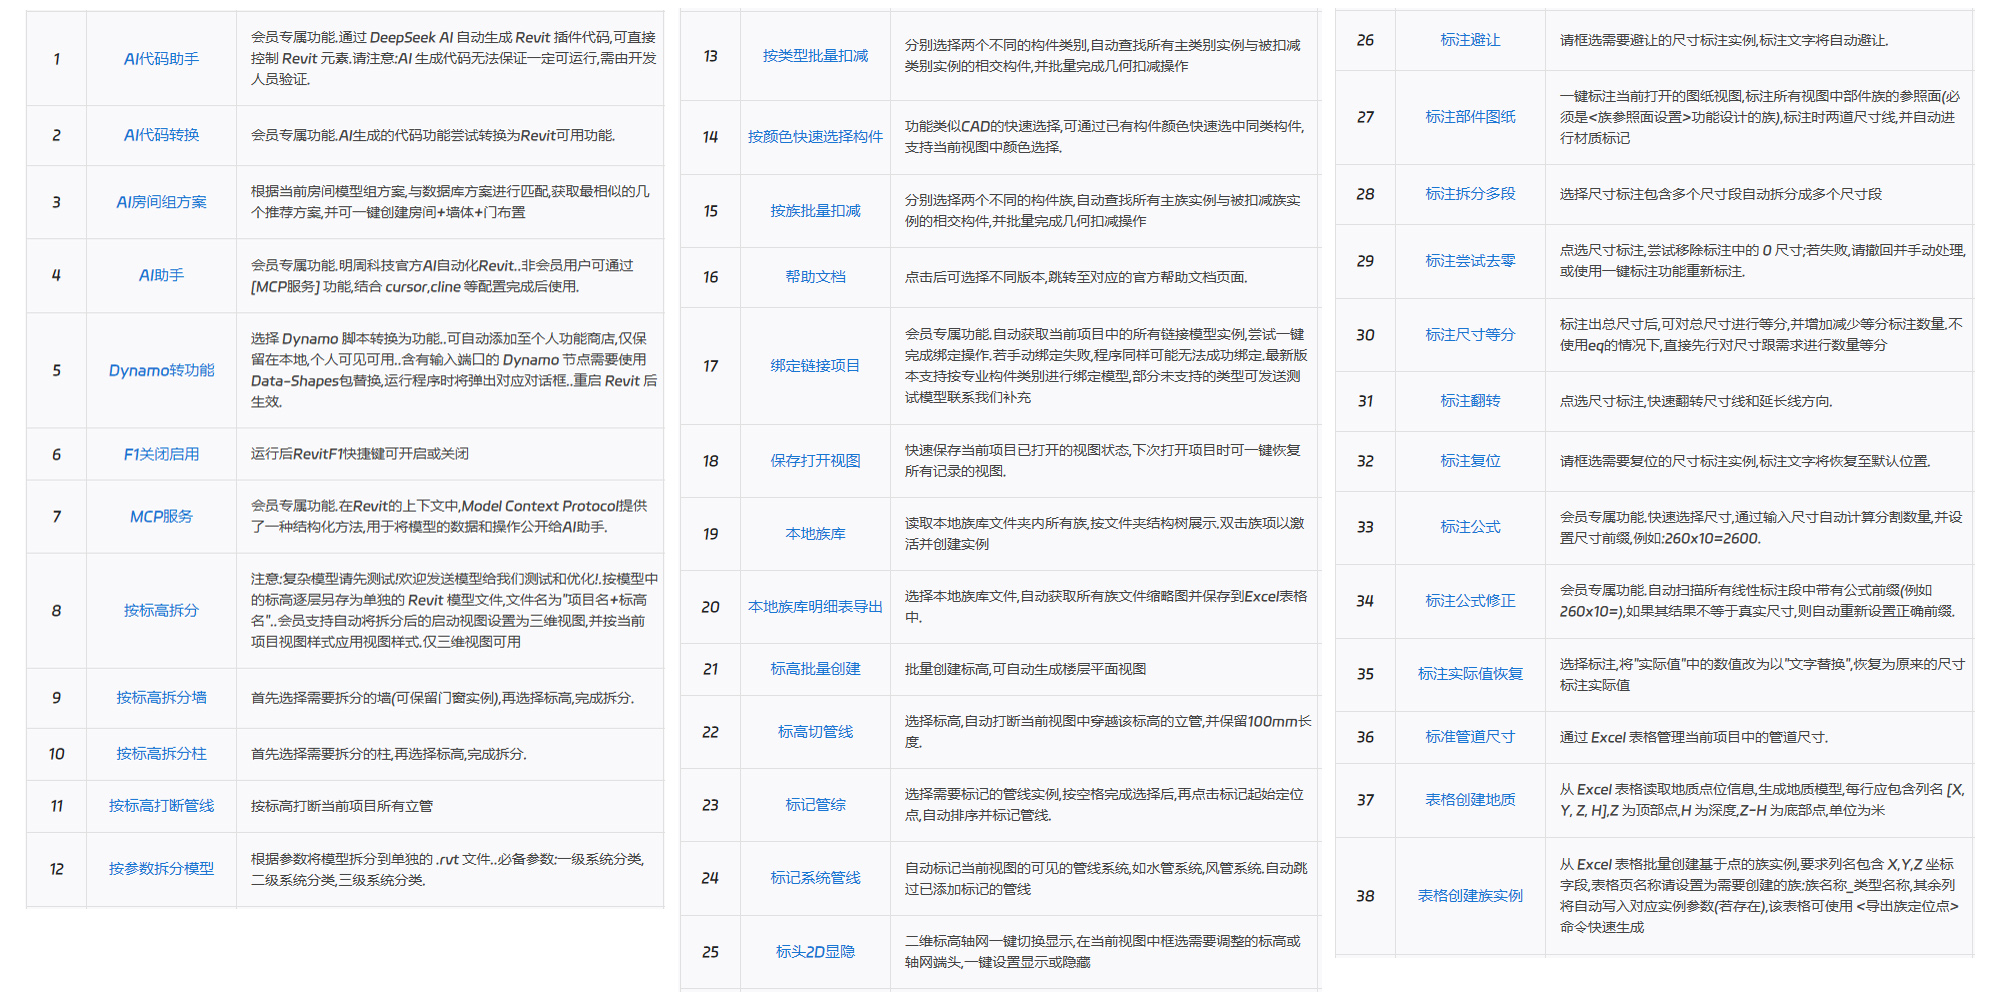Click the row number 12 cell
Screen dimensions: 2000x1000
click(x=56, y=868)
